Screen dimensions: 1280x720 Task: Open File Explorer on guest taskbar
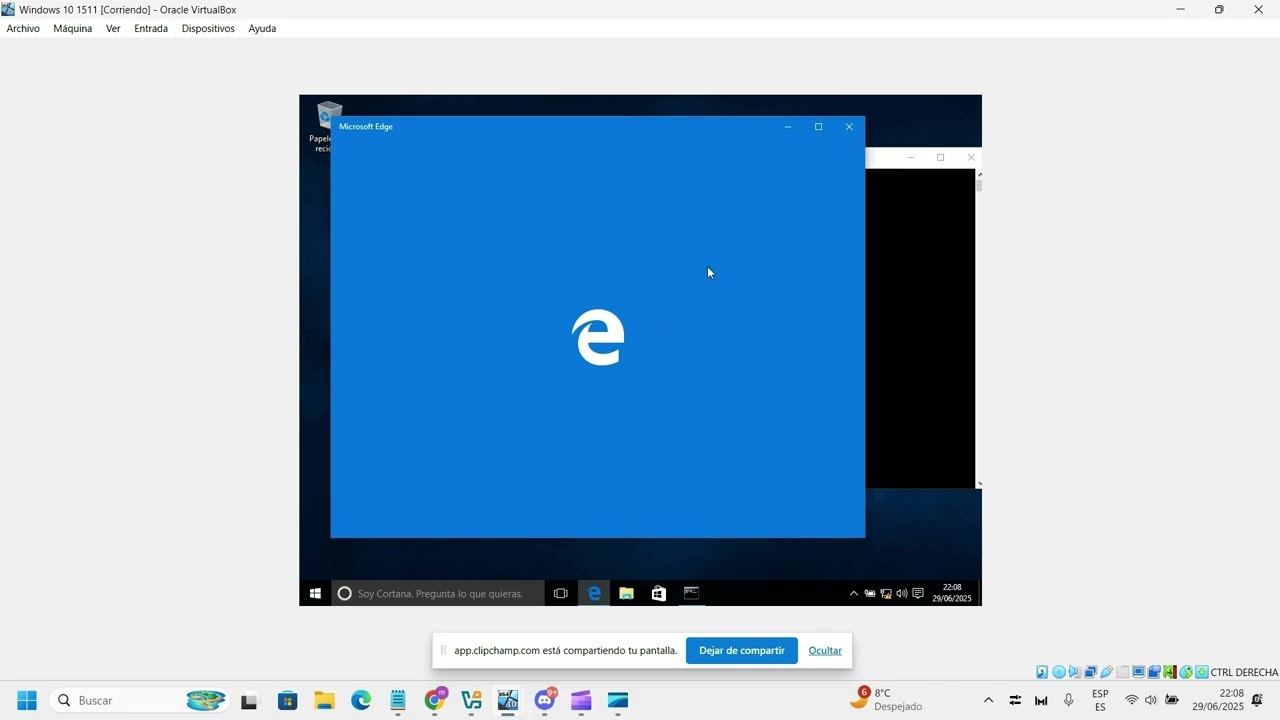click(x=626, y=593)
